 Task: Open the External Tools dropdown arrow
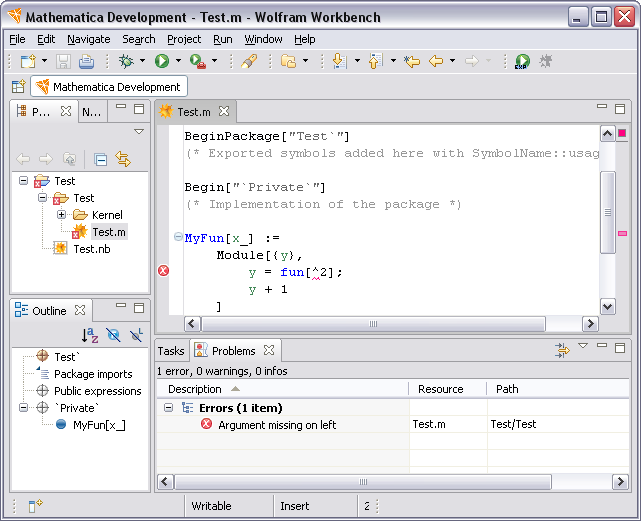tap(214, 61)
